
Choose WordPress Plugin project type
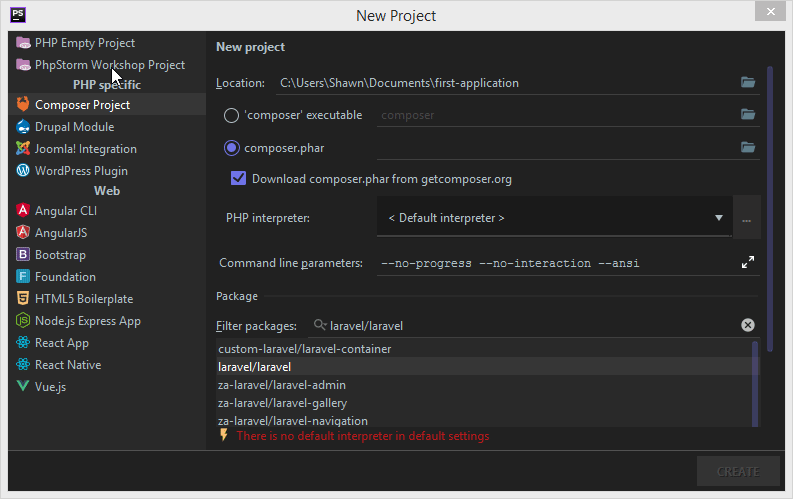point(107,170)
